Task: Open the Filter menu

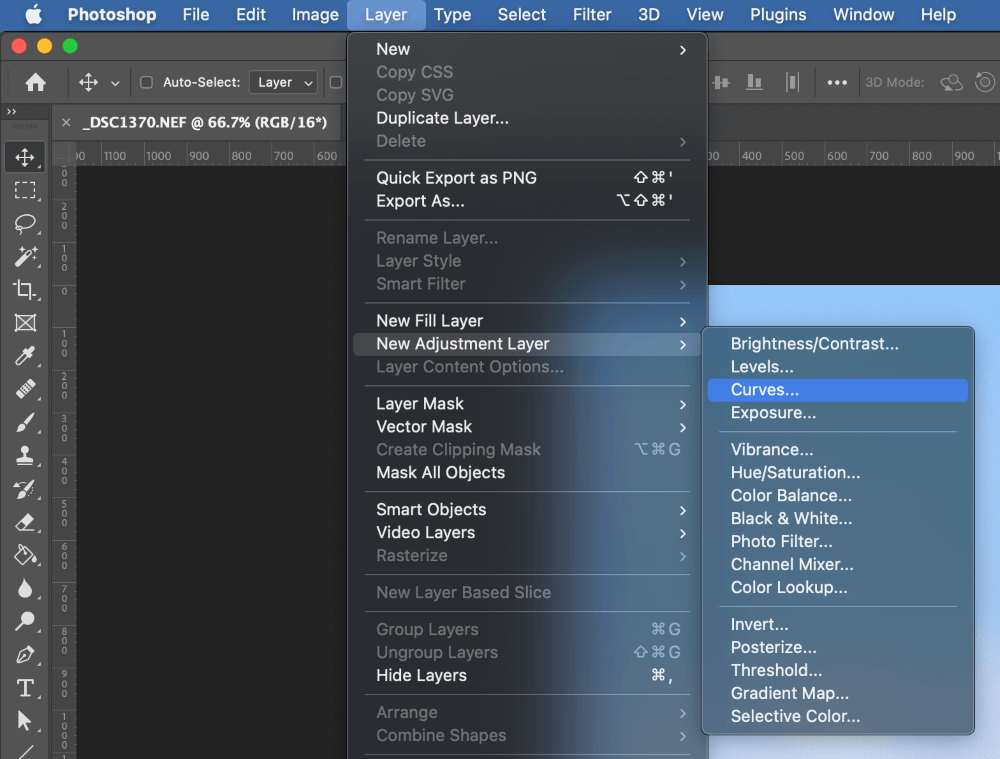Action: pyautogui.click(x=592, y=15)
